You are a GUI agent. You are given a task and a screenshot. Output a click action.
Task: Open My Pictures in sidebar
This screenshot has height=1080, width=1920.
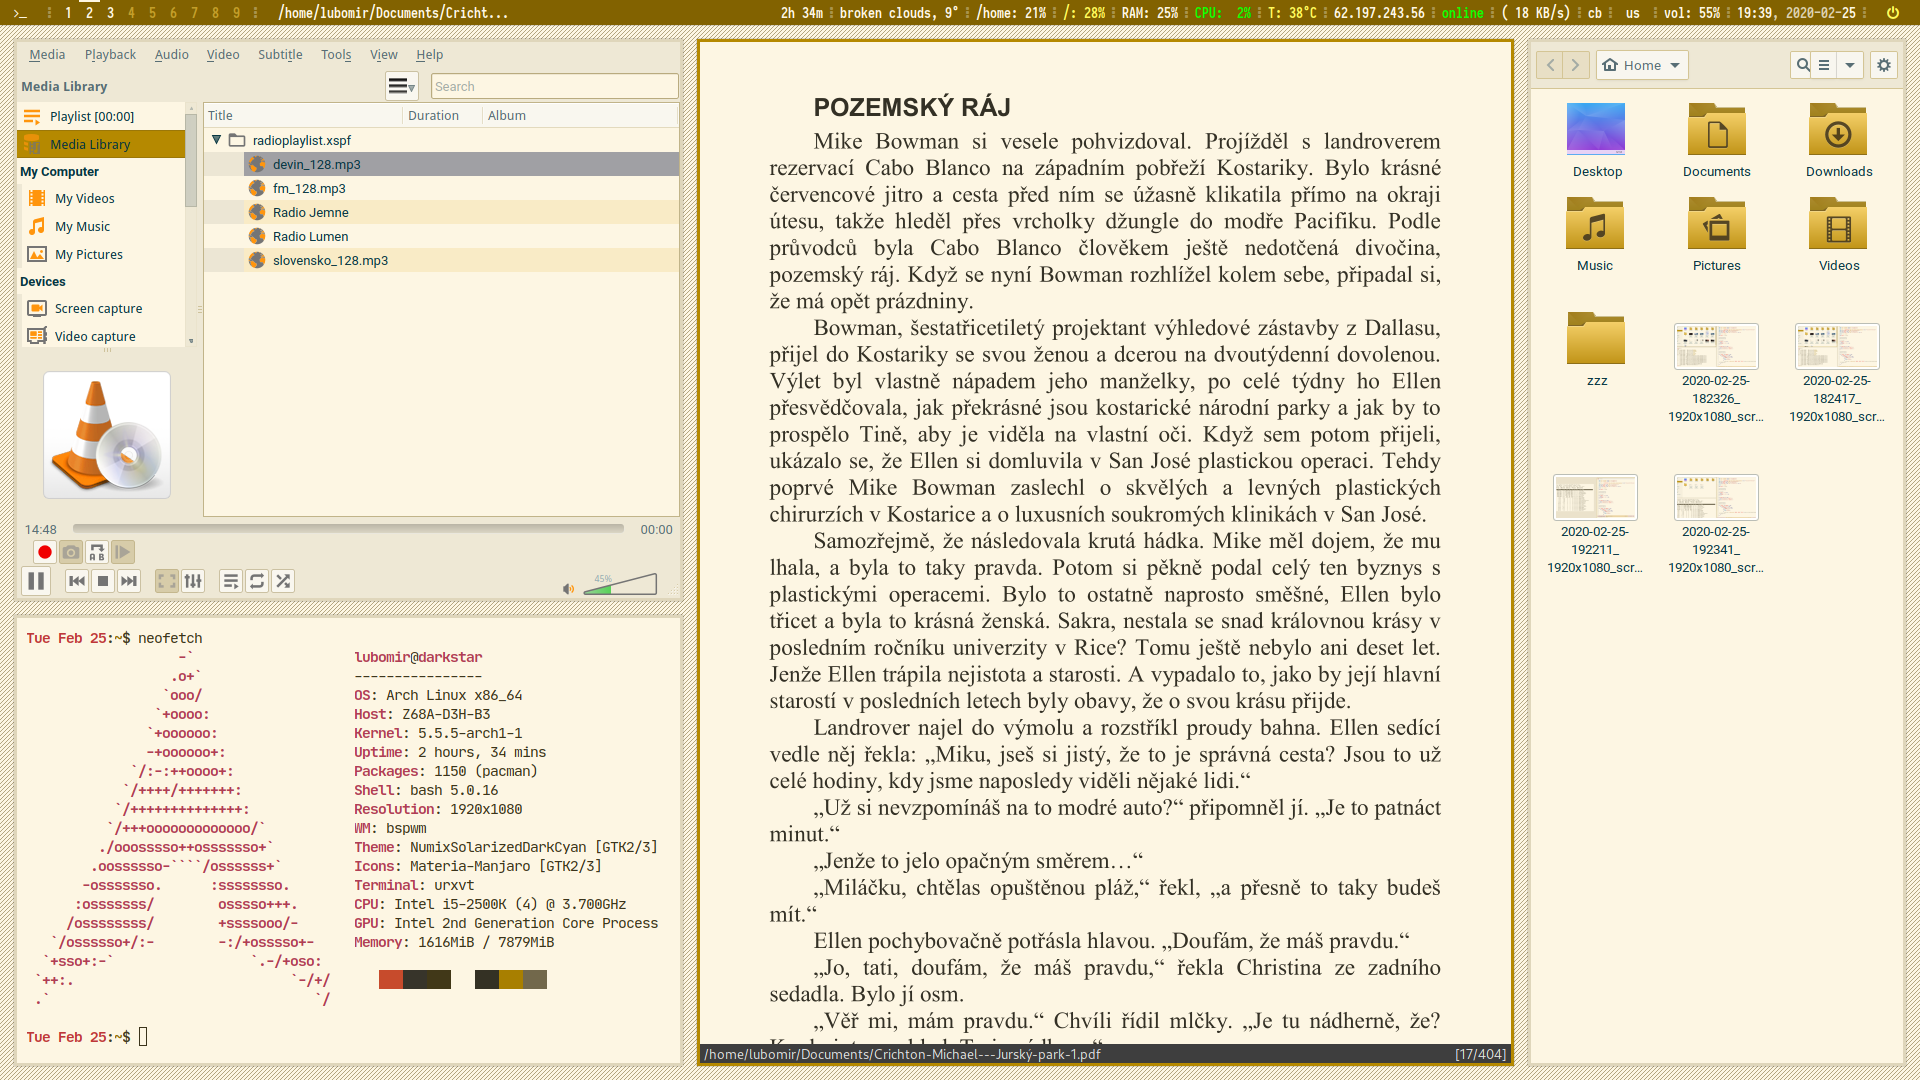point(101,254)
